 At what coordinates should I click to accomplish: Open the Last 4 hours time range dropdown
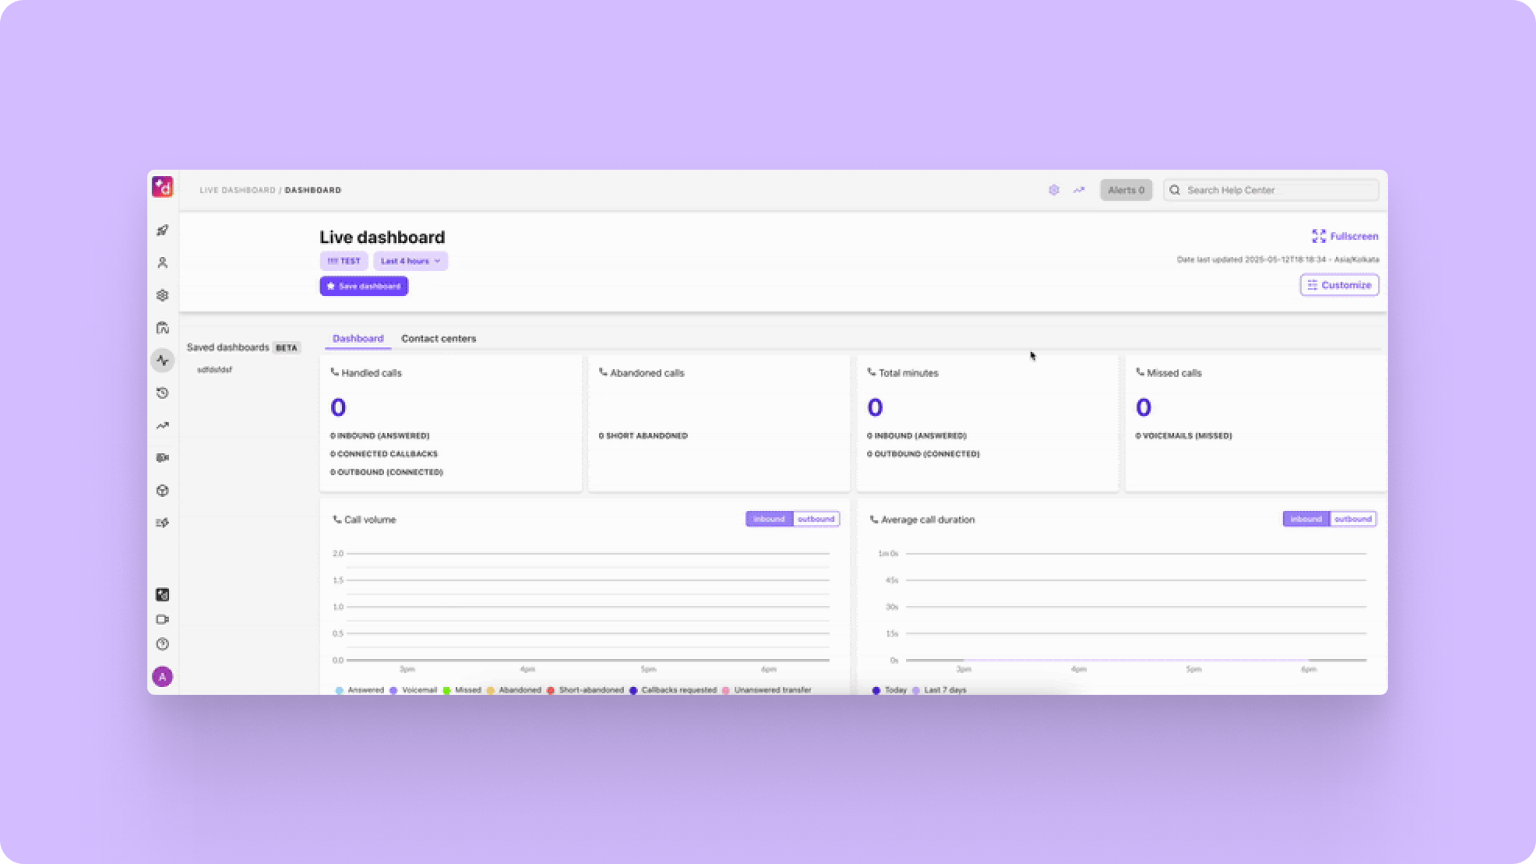410,261
